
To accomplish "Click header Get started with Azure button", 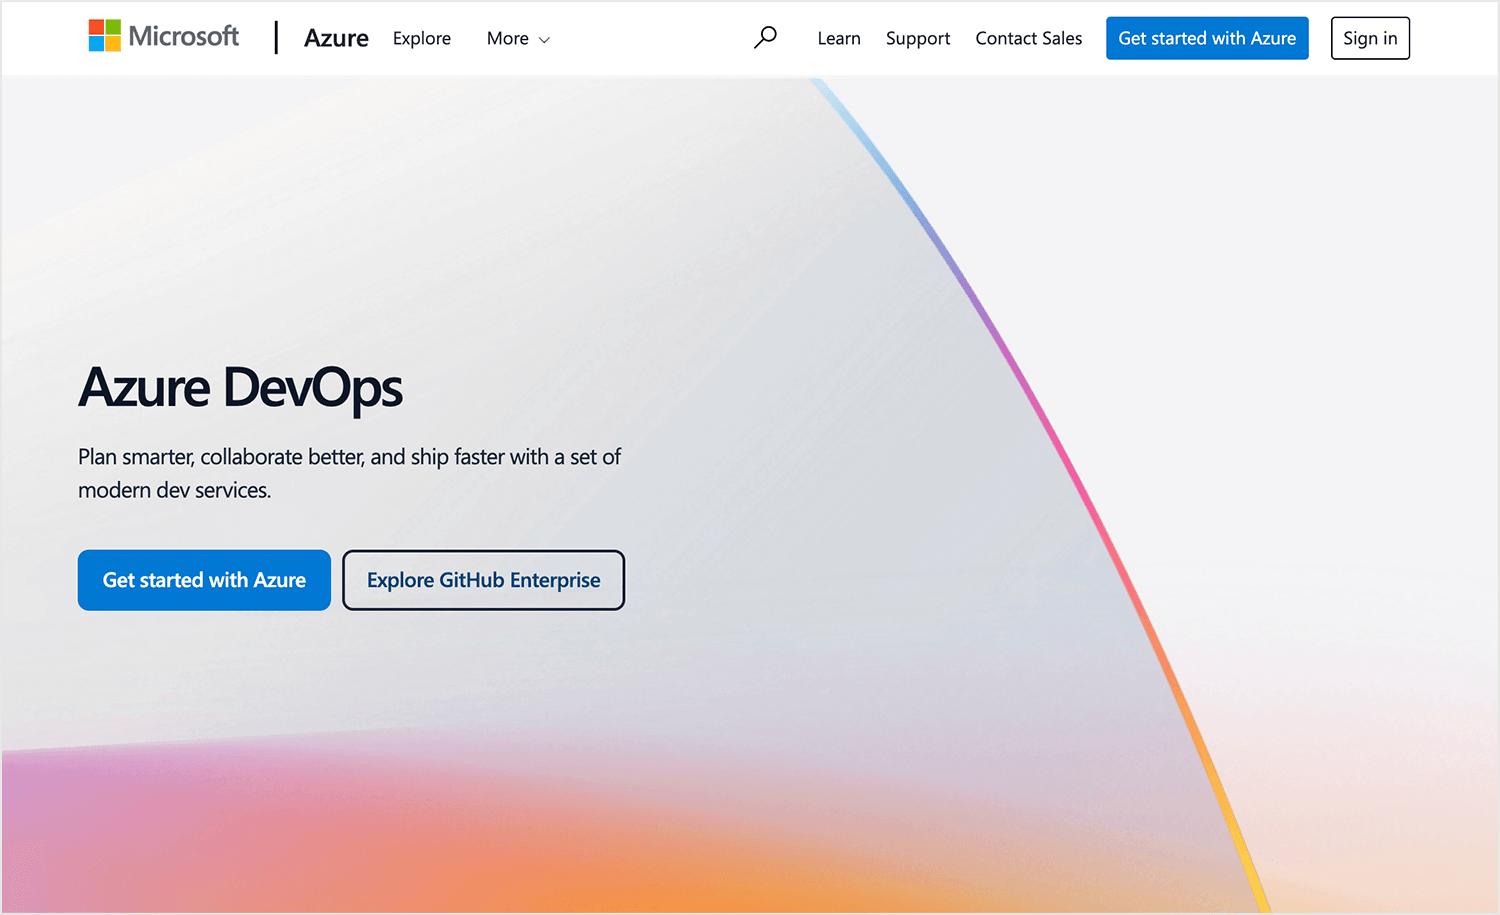I will (1207, 38).
